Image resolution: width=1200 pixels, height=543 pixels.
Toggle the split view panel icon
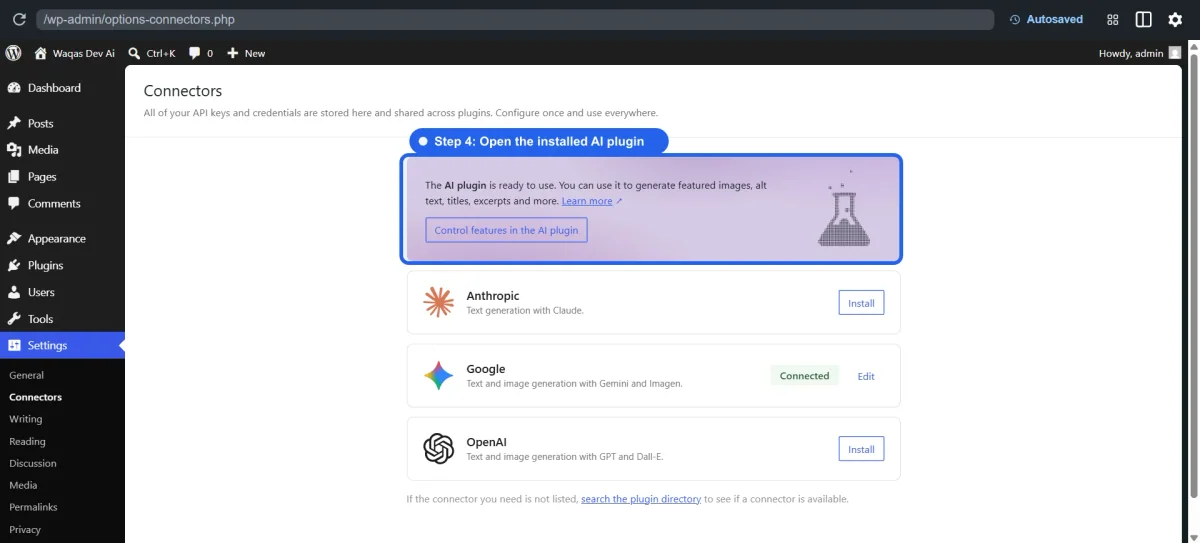tap(1143, 19)
